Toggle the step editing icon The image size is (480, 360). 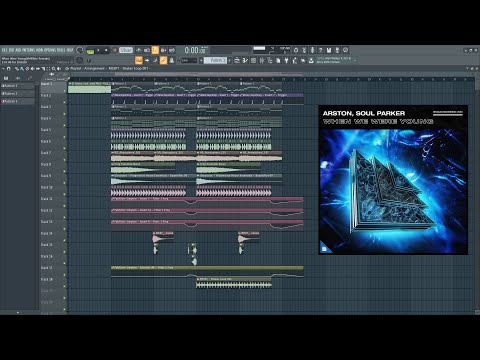155,60
